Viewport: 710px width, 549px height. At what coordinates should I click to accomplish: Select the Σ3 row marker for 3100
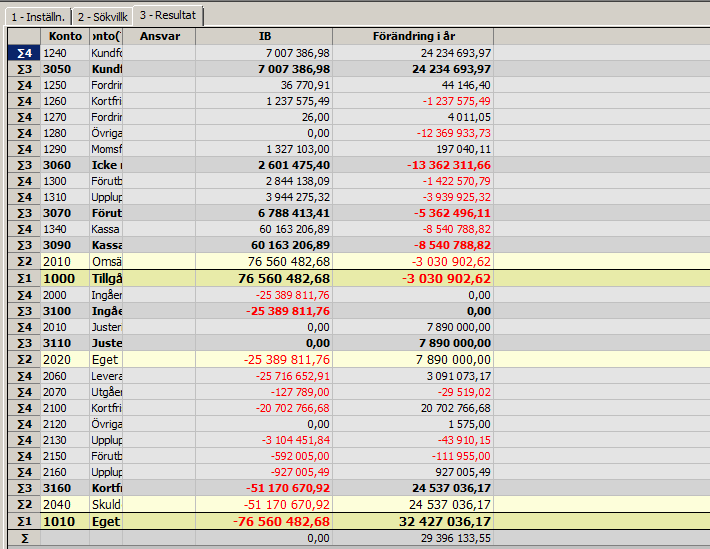point(24,311)
